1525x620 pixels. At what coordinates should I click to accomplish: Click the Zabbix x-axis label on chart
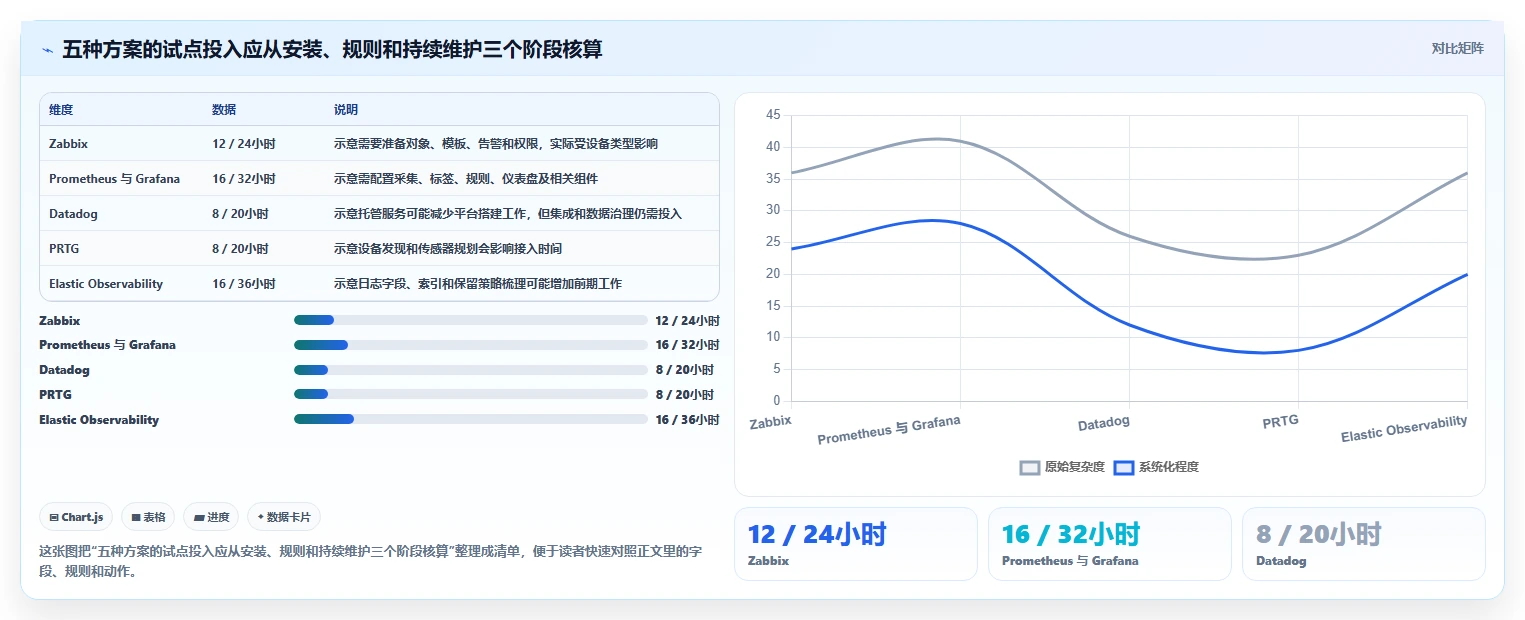(770, 422)
